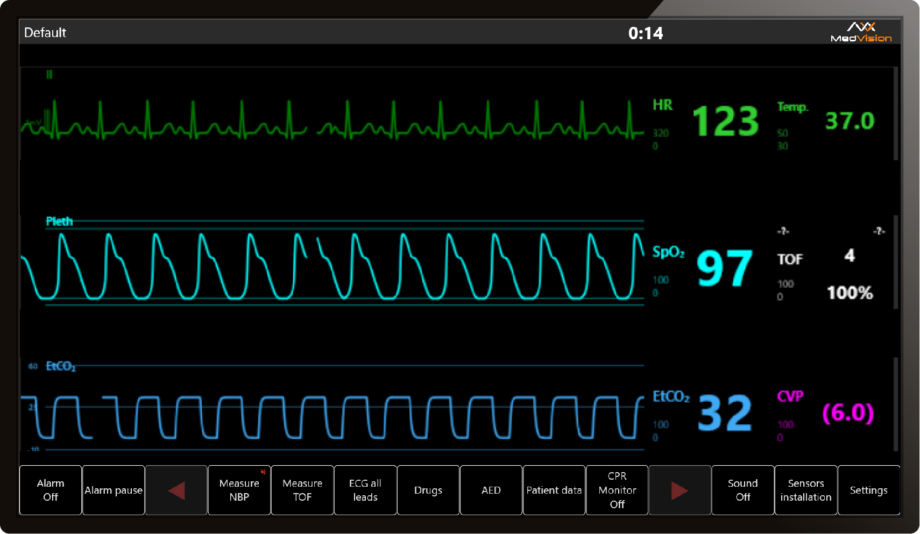Open the Drugs menu

coord(428,490)
